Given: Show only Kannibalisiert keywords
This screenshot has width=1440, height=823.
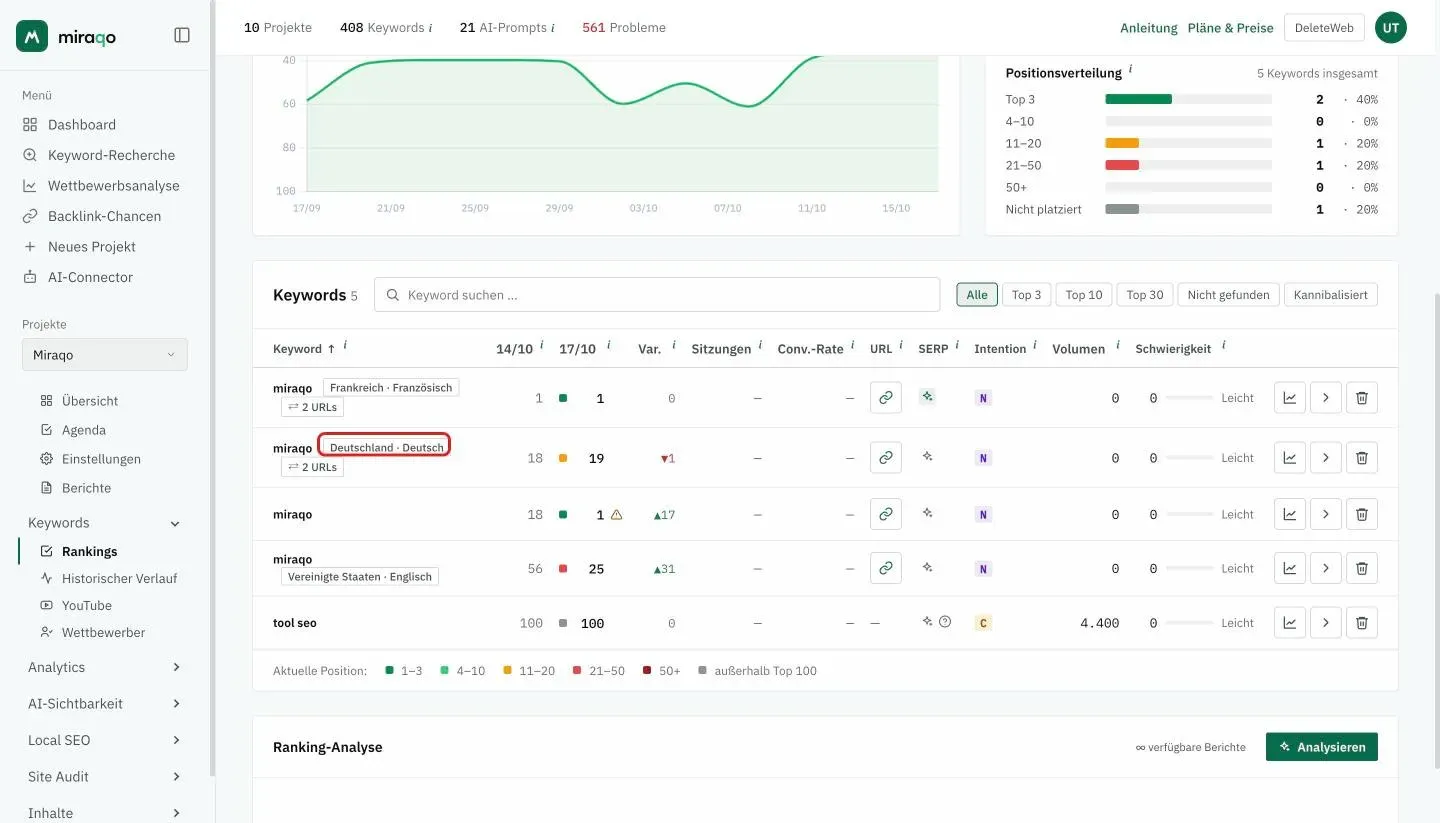Looking at the screenshot, I should coord(1331,294).
